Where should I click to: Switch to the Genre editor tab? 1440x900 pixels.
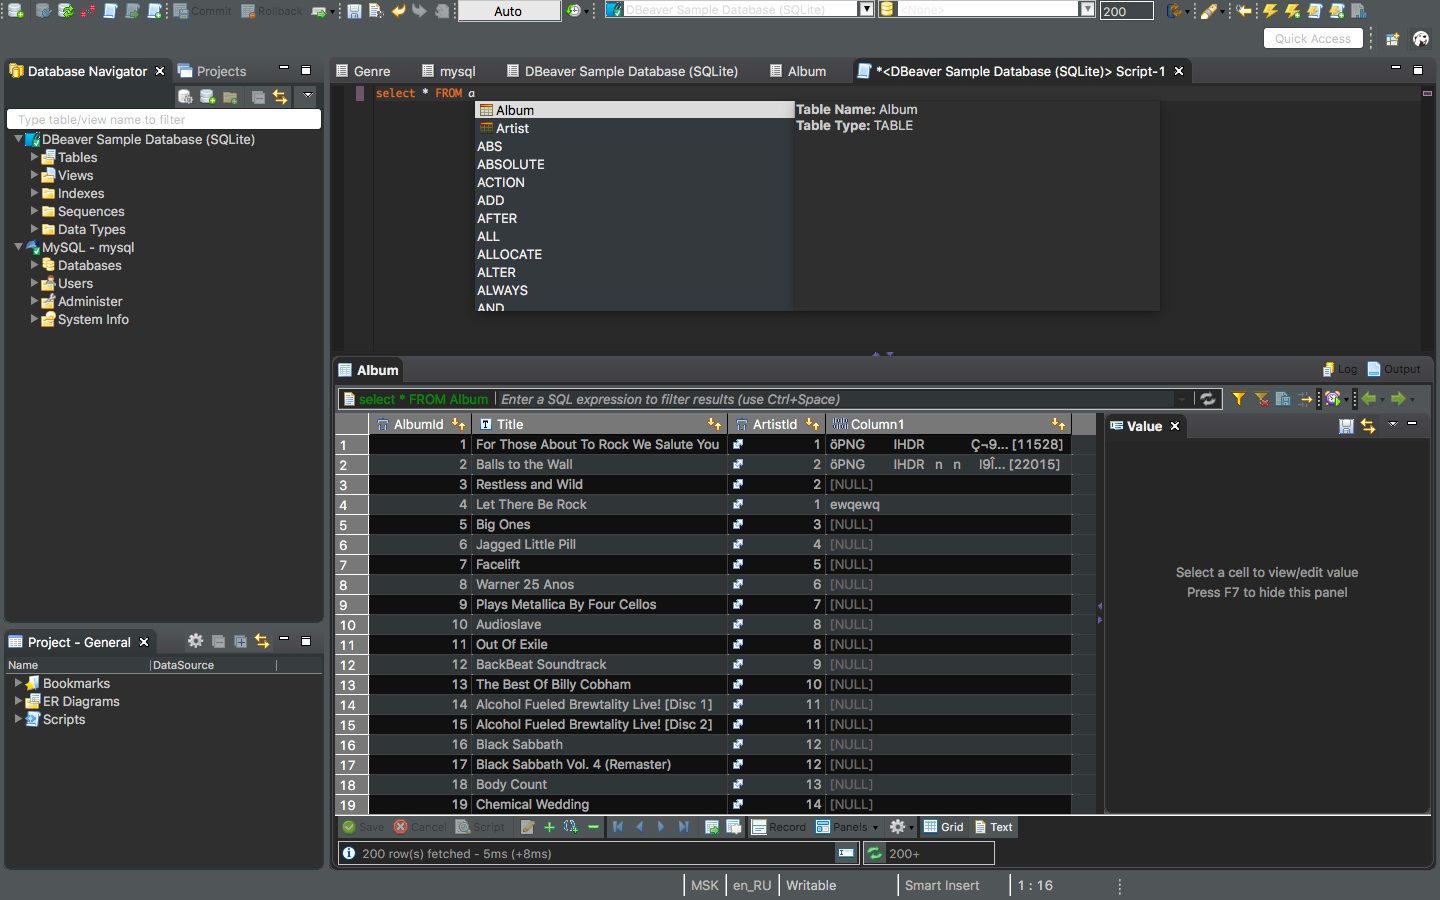[x=363, y=71]
